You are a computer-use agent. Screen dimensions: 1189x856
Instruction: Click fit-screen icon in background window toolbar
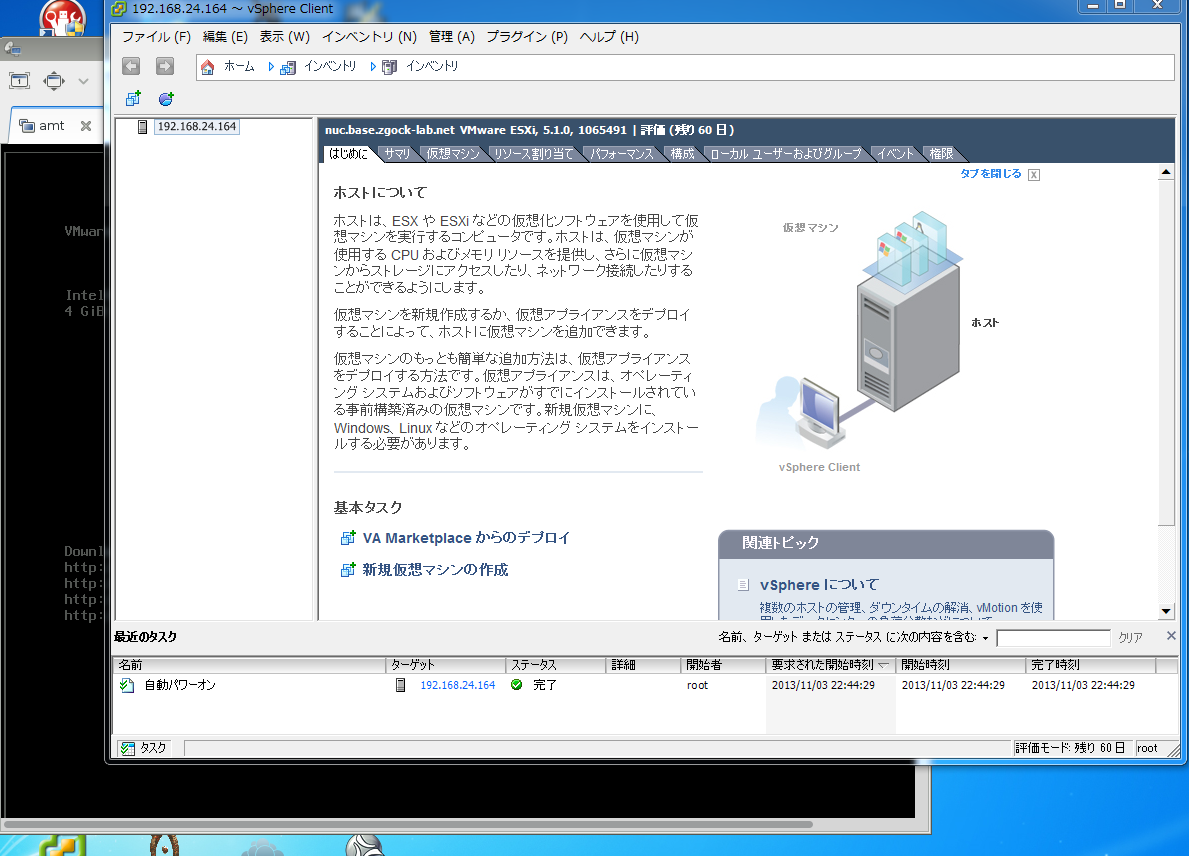click(54, 80)
